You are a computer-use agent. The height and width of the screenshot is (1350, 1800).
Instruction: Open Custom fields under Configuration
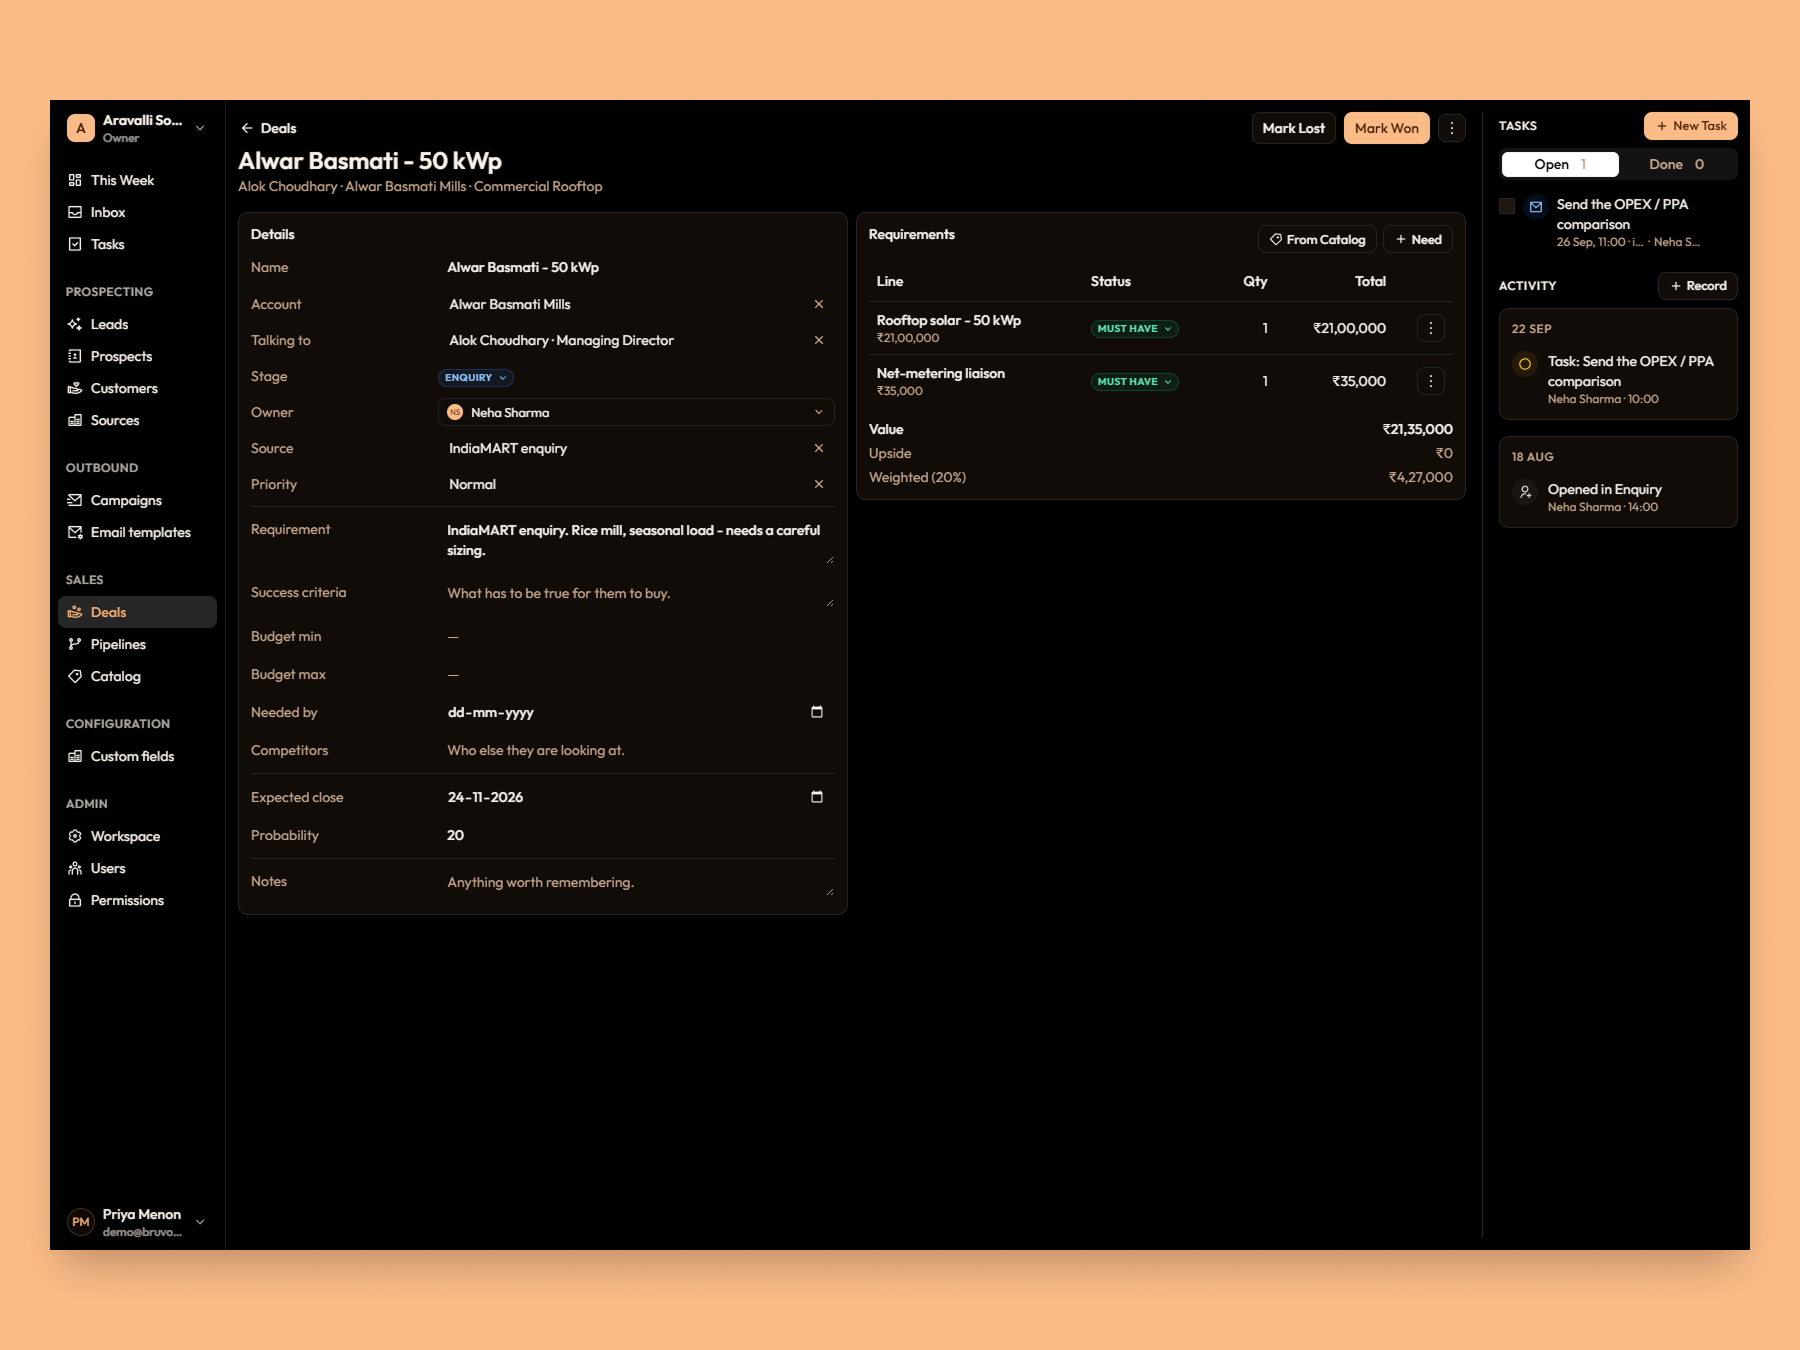(137, 756)
